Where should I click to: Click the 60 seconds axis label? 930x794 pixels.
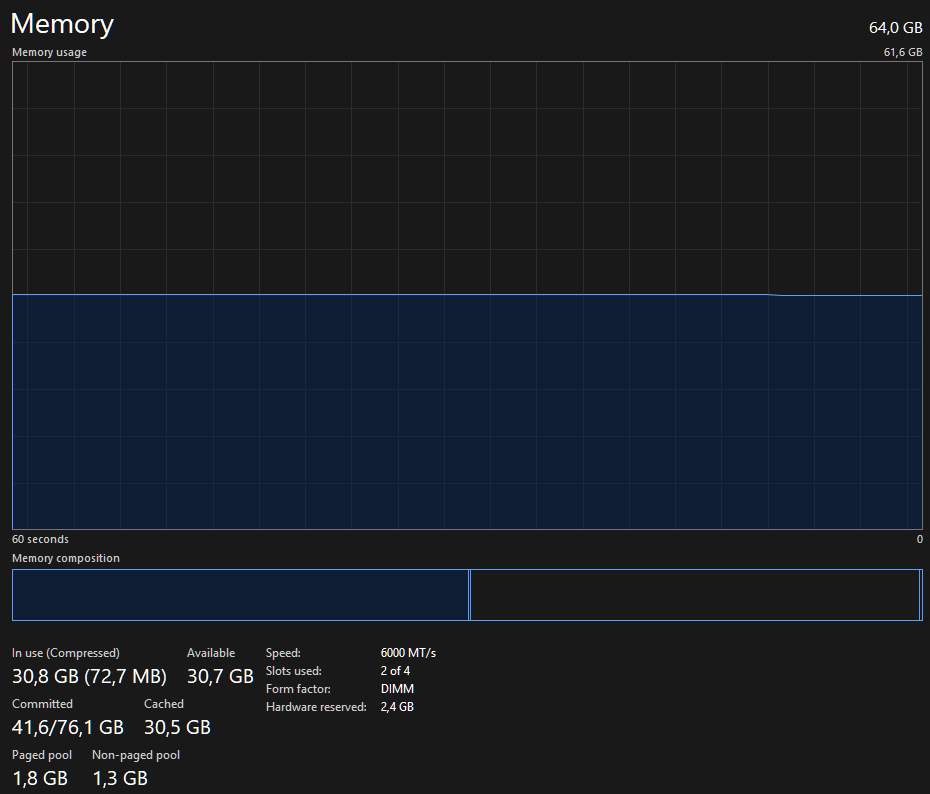[x=40, y=539]
